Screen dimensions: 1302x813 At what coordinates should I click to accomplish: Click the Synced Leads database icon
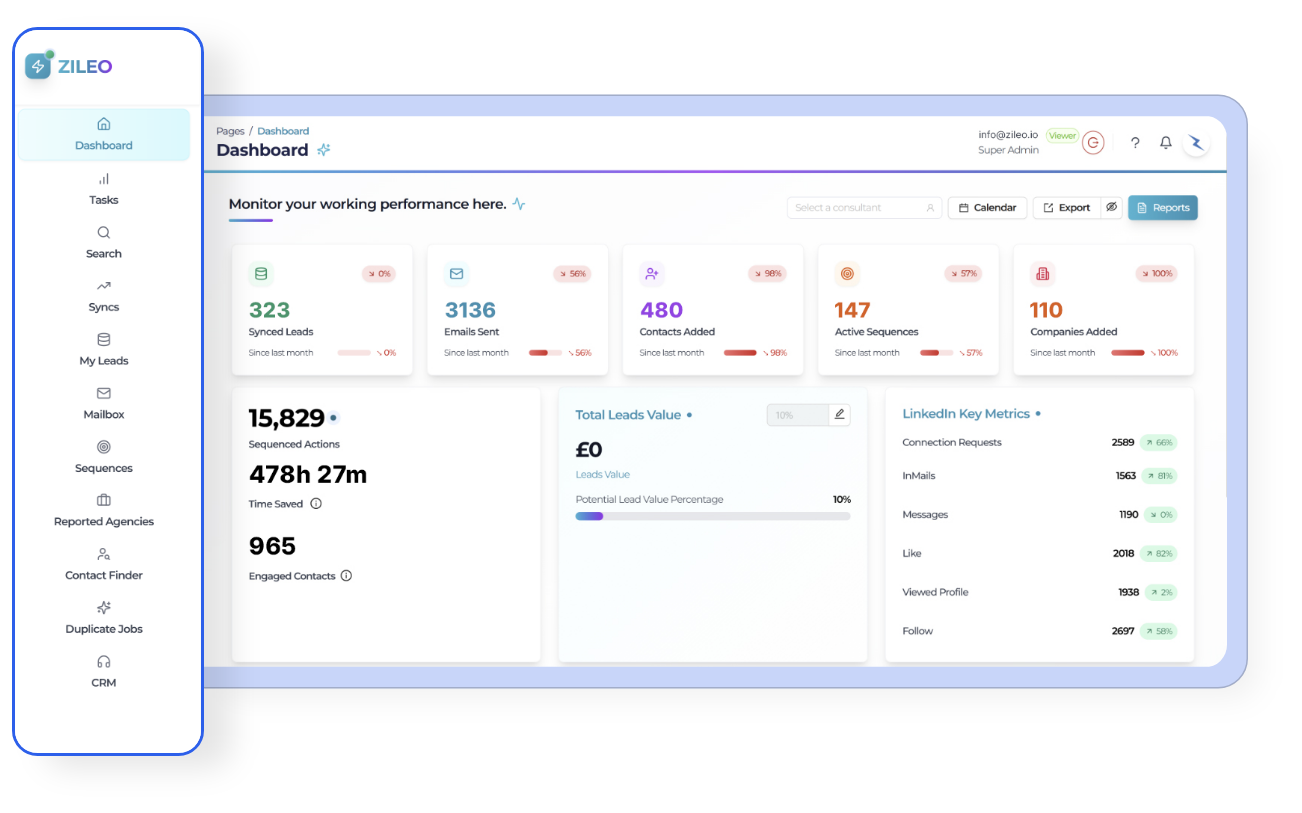[261, 273]
